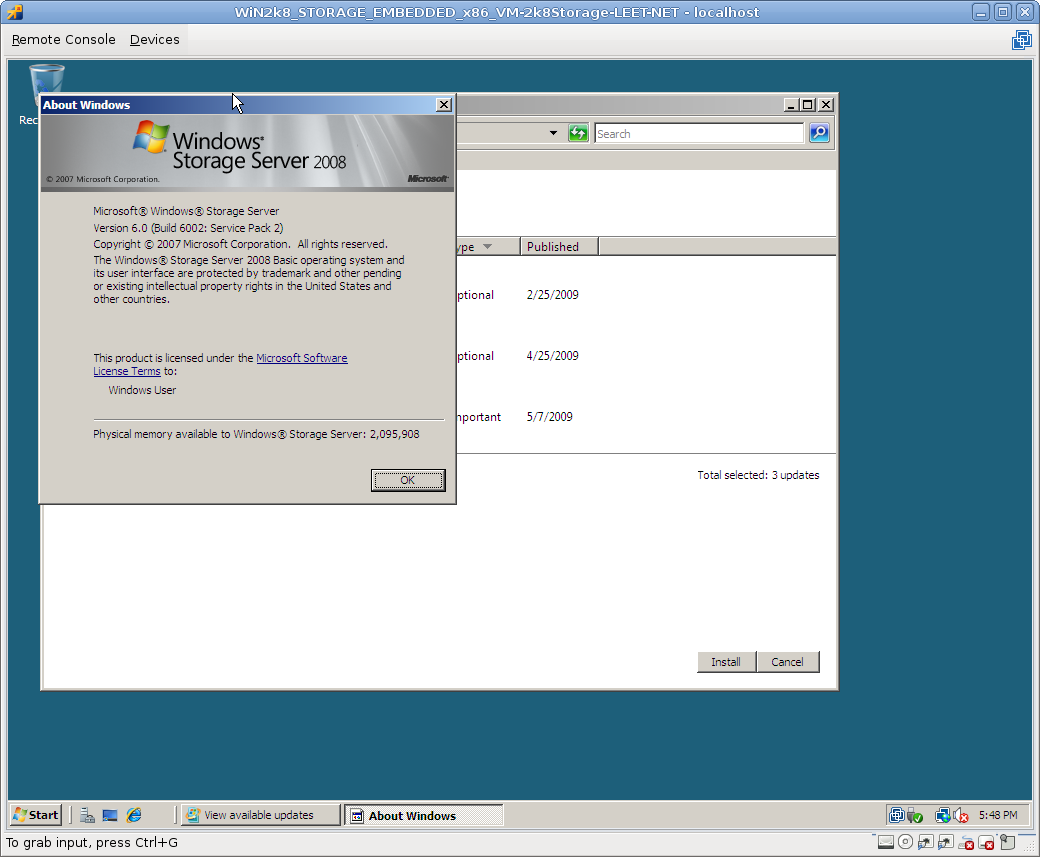Expand the address bar dropdown arrow
Screen dimensions: 1040x857
553,134
